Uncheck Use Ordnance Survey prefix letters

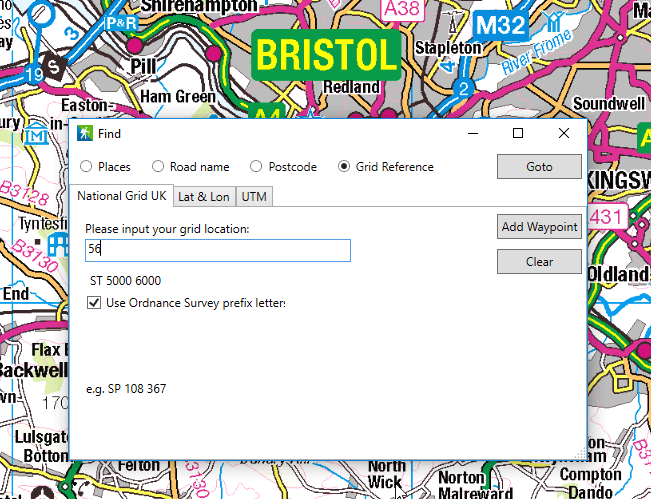pyautogui.click(x=94, y=303)
